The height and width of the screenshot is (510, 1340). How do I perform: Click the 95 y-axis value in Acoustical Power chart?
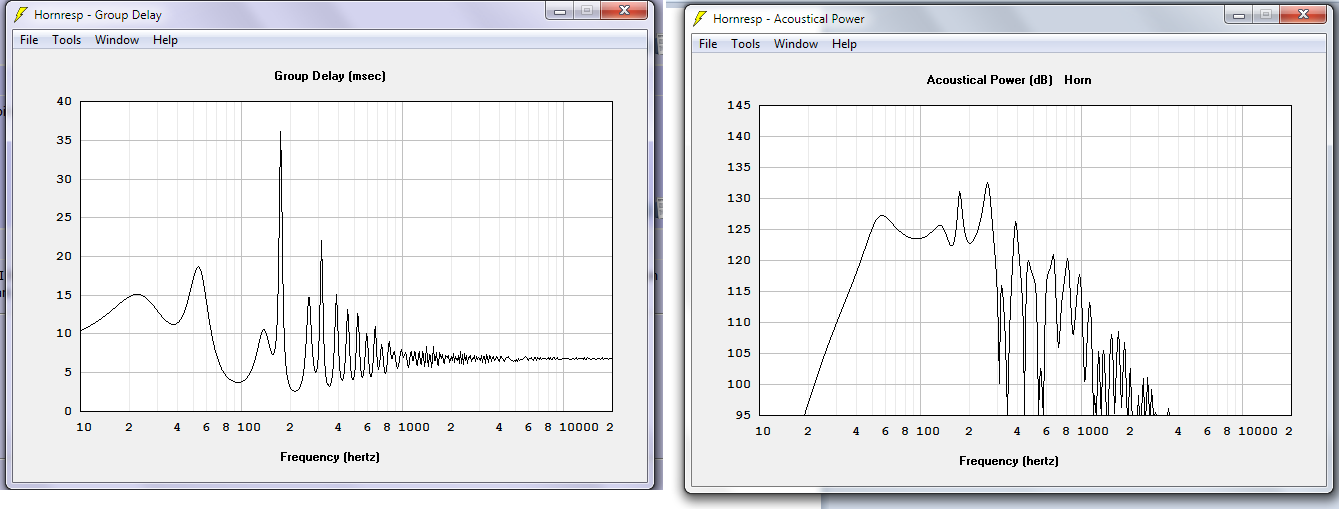[x=742, y=415]
